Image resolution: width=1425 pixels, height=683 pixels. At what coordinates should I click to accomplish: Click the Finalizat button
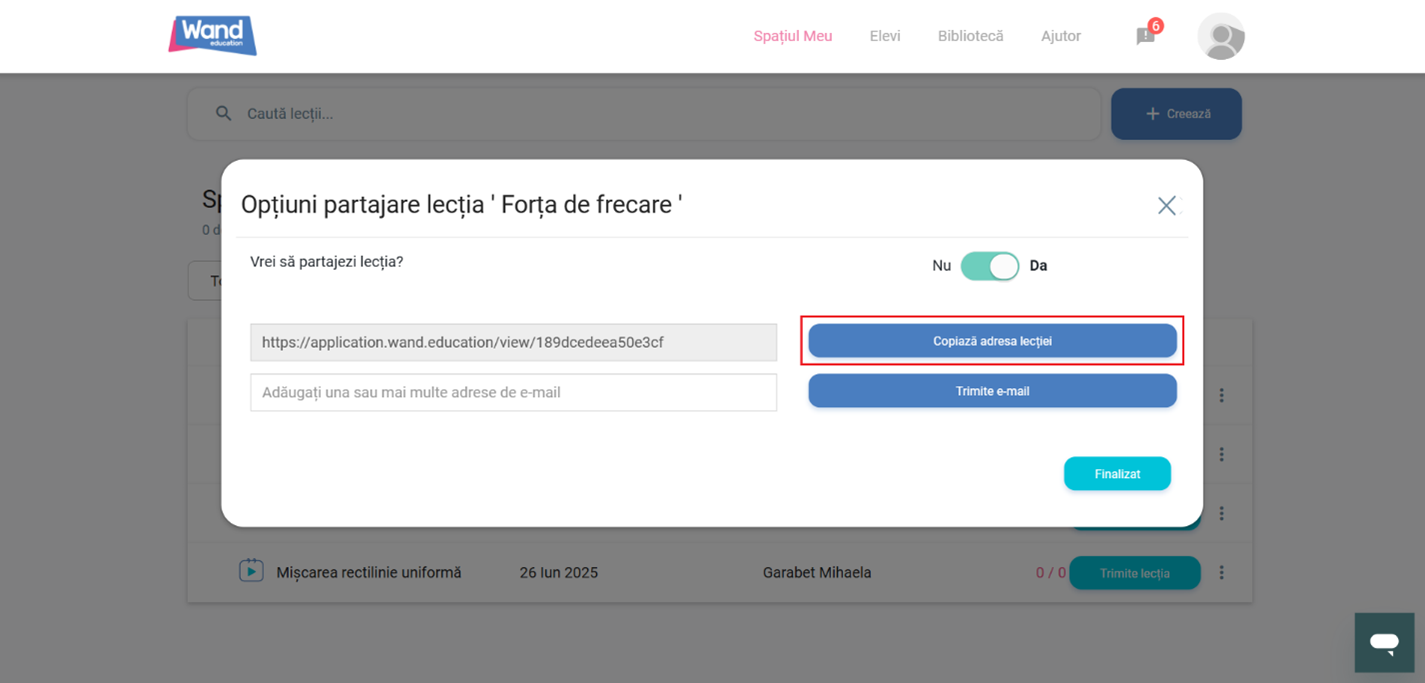1116,474
